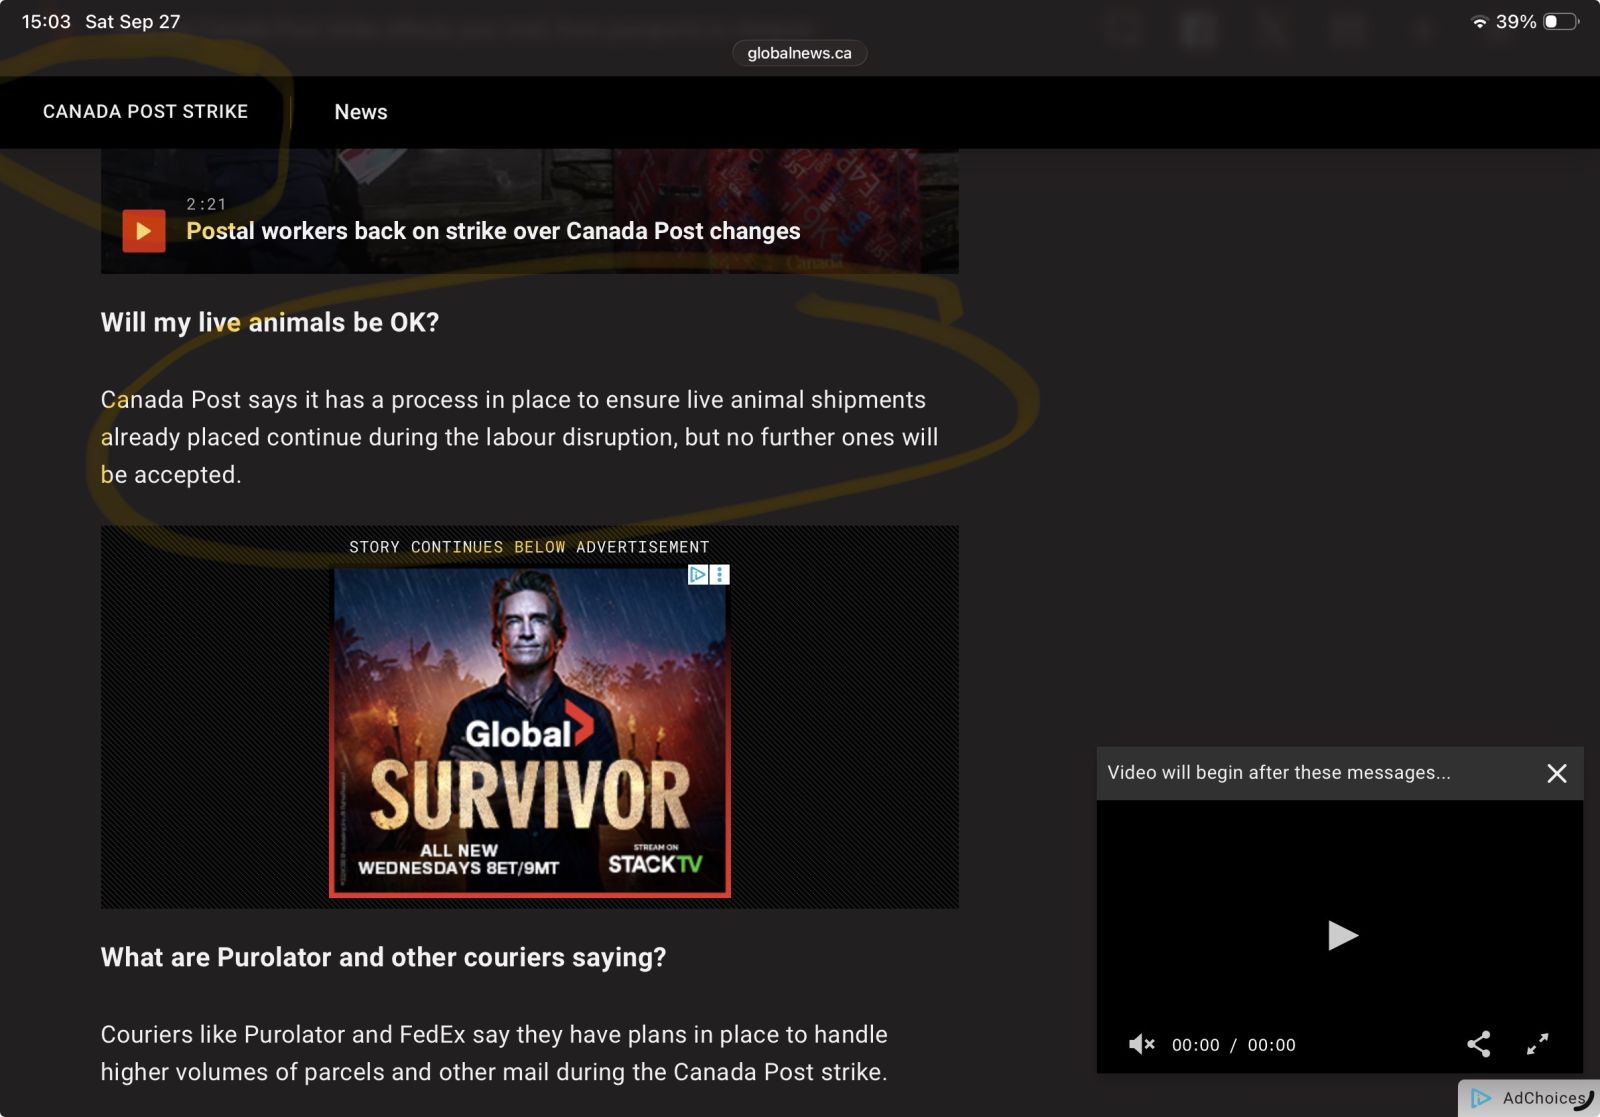Tap the globalnews.ca address pill

tap(799, 53)
